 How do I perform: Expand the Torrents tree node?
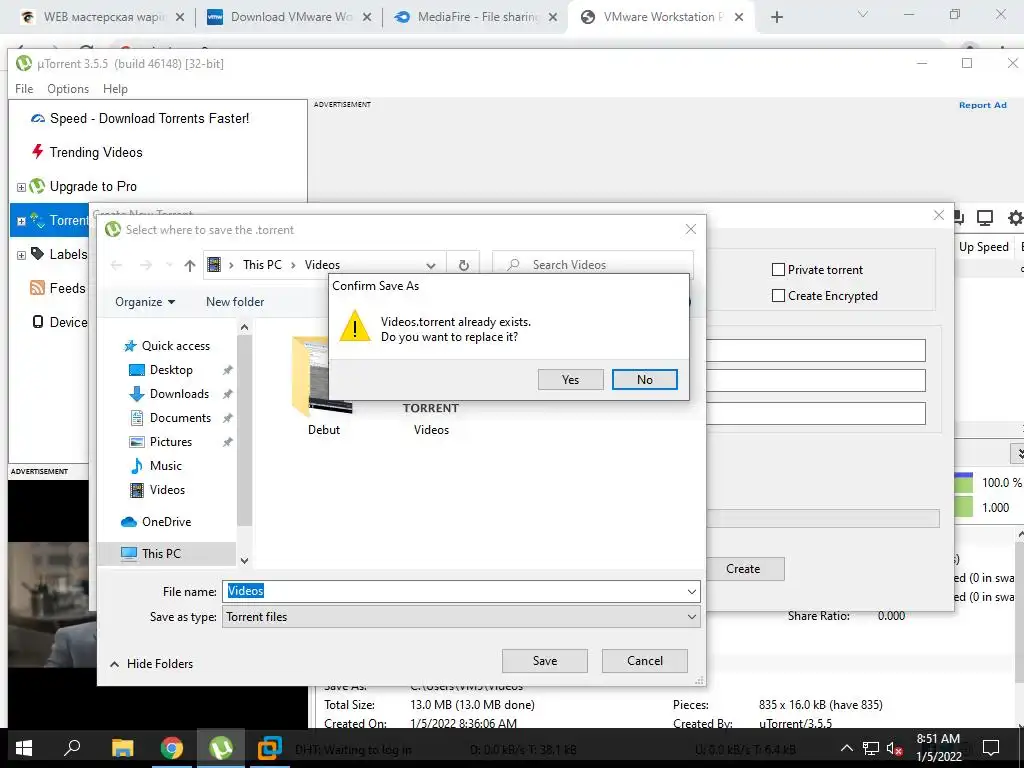pyautogui.click(x=21, y=221)
